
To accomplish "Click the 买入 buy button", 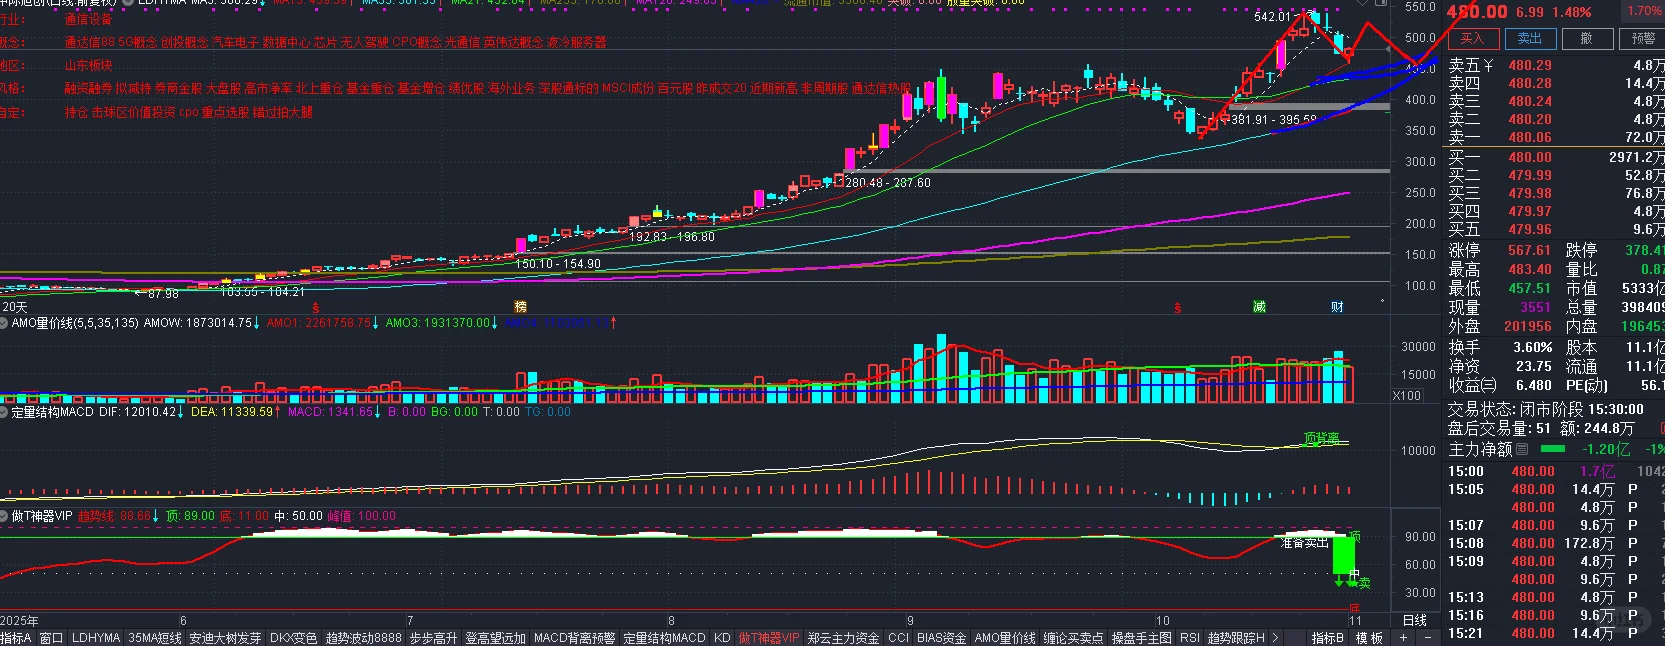I will [x=1472, y=39].
